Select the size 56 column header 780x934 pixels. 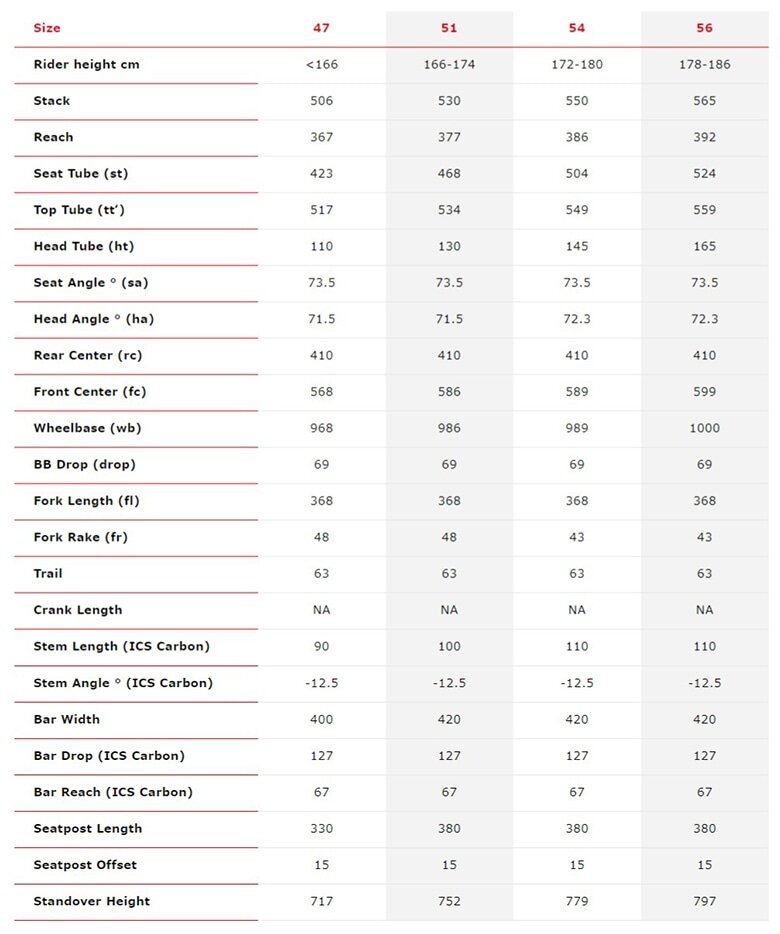(705, 28)
